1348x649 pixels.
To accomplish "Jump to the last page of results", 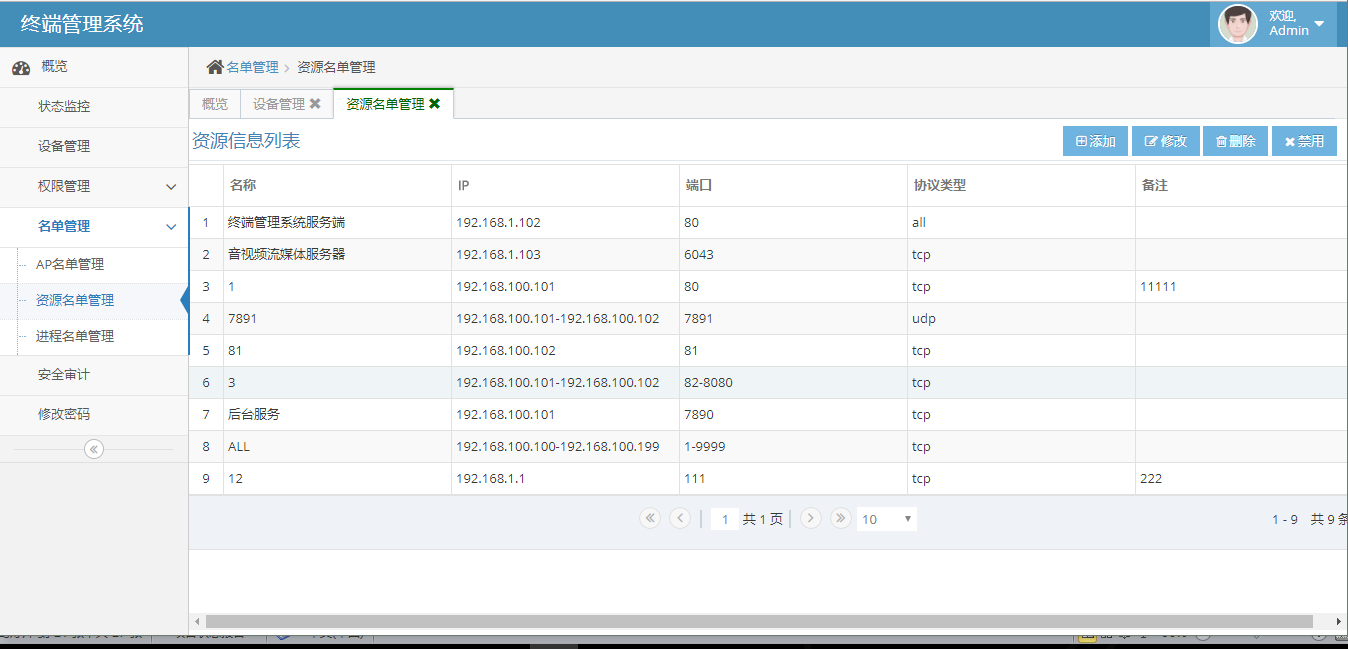I will click(841, 518).
